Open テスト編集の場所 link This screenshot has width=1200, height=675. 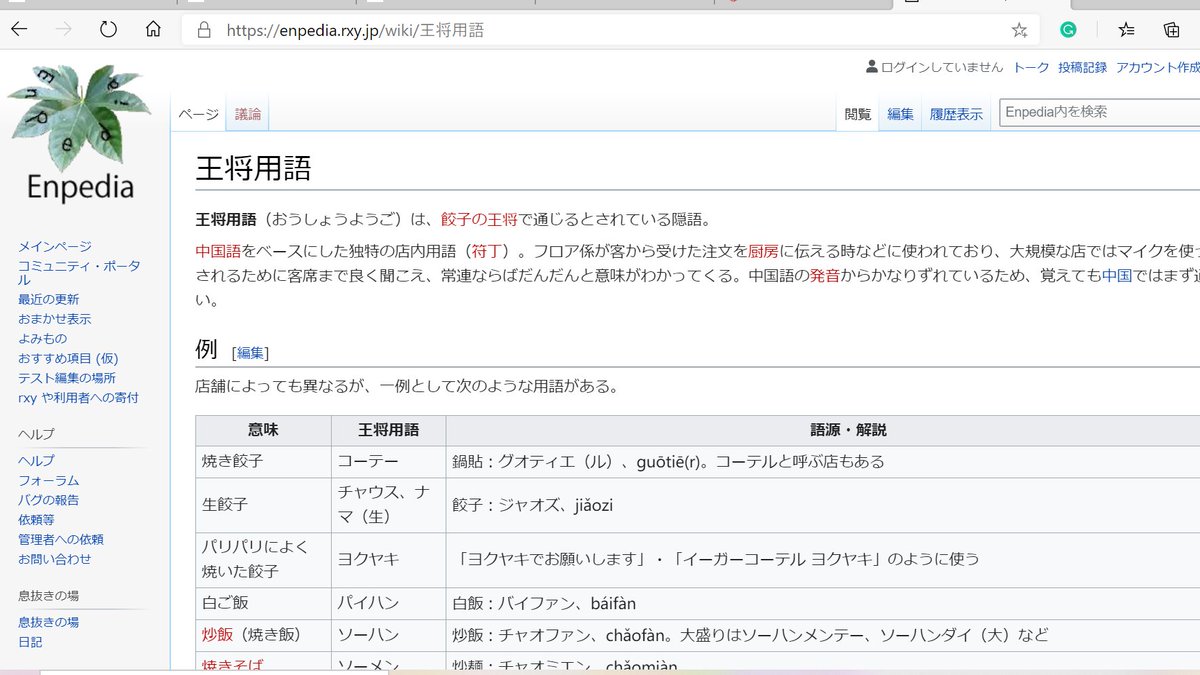pyautogui.click(x=66, y=378)
